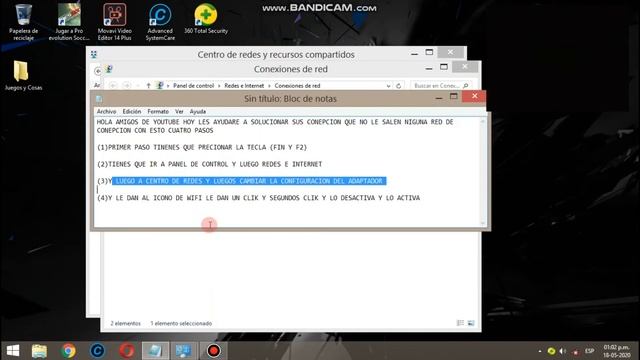Click the Notepad icon in title bar
Screen dimensions: 640x360
[x=99, y=99]
